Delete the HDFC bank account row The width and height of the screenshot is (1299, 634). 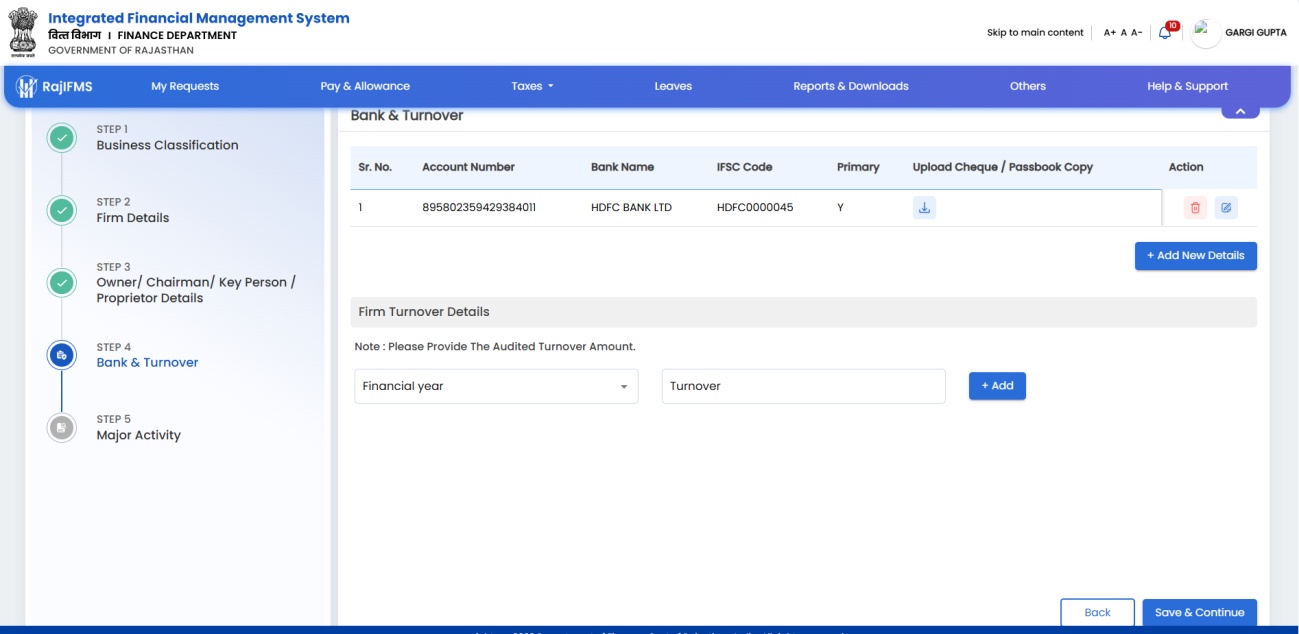[1194, 208]
